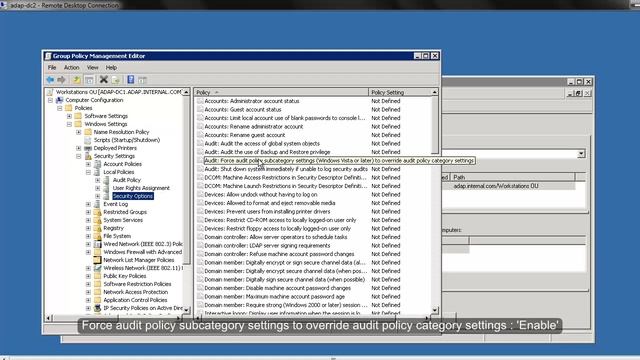The width and height of the screenshot is (640, 360).
Task: Sort by the Policy Setting column header
Action: pos(400,92)
